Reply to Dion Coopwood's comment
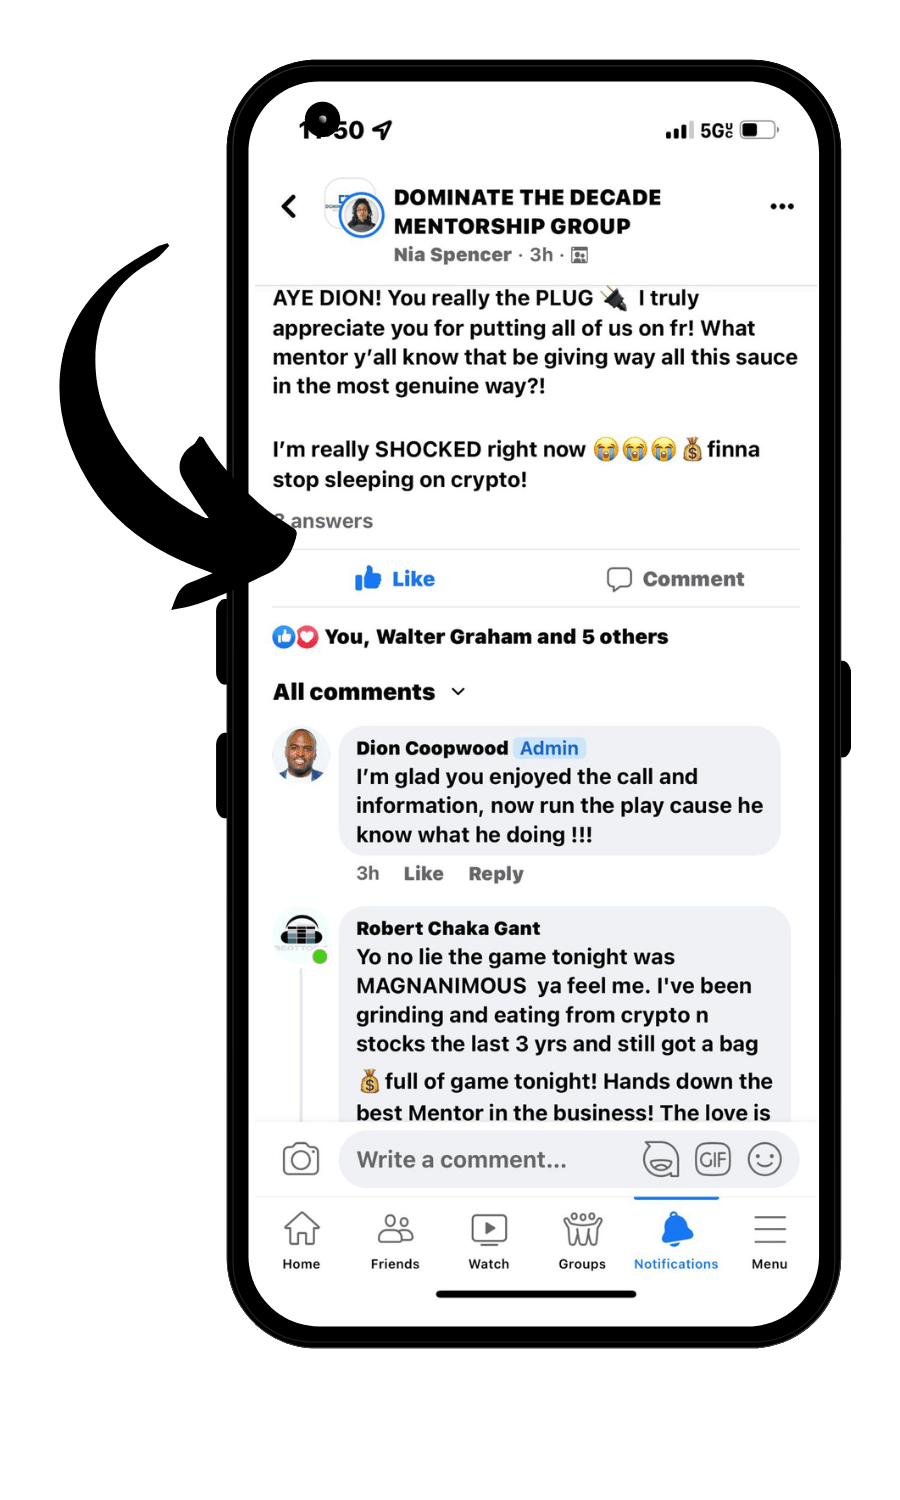 click(496, 874)
